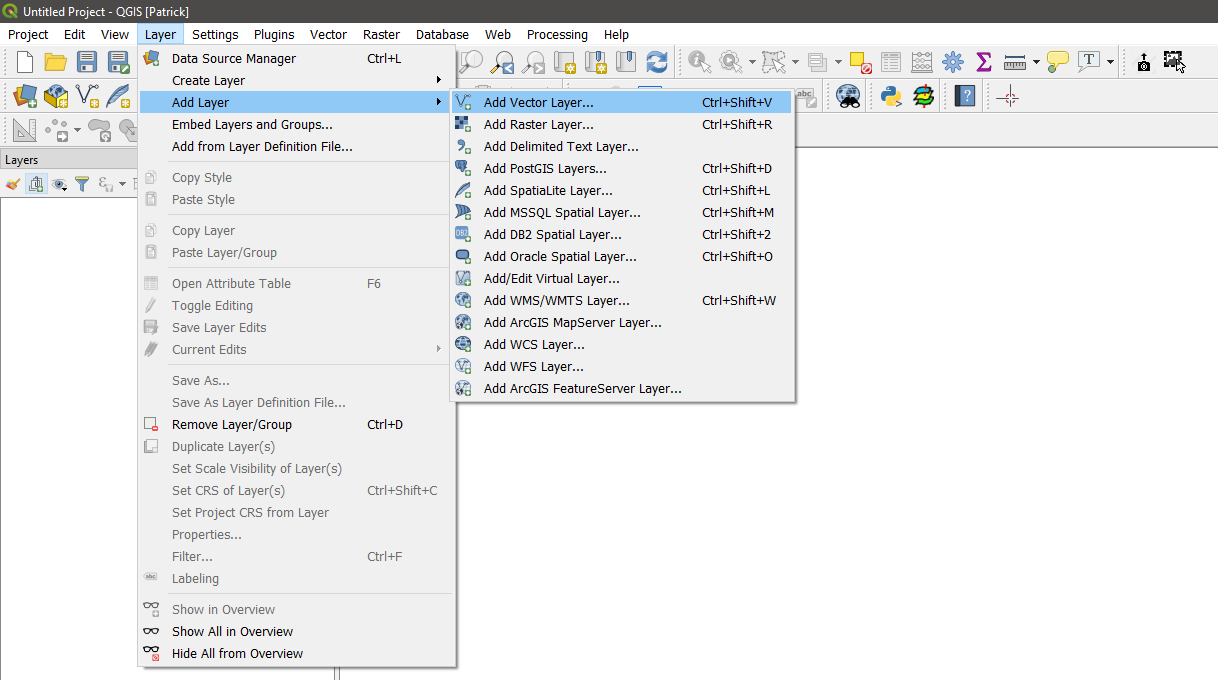Select Add Raster Layer menu entry
The image size is (1218, 680).
(538, 125)
